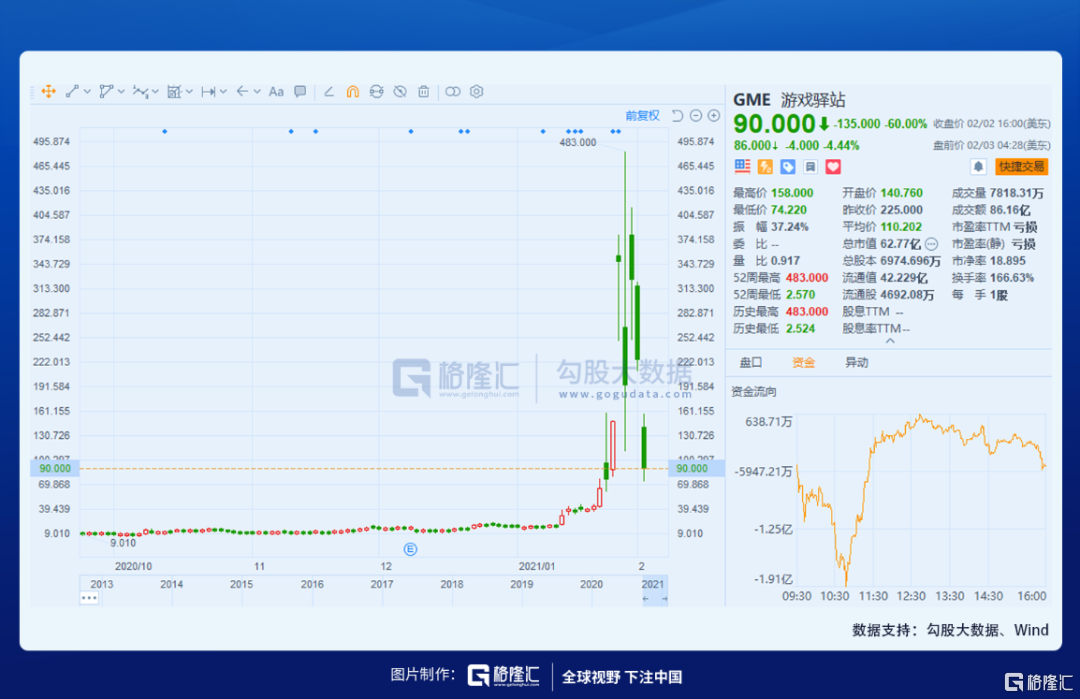Click the 2021 timeline range selector
1080x699 pixels.
tap(653, 584)
